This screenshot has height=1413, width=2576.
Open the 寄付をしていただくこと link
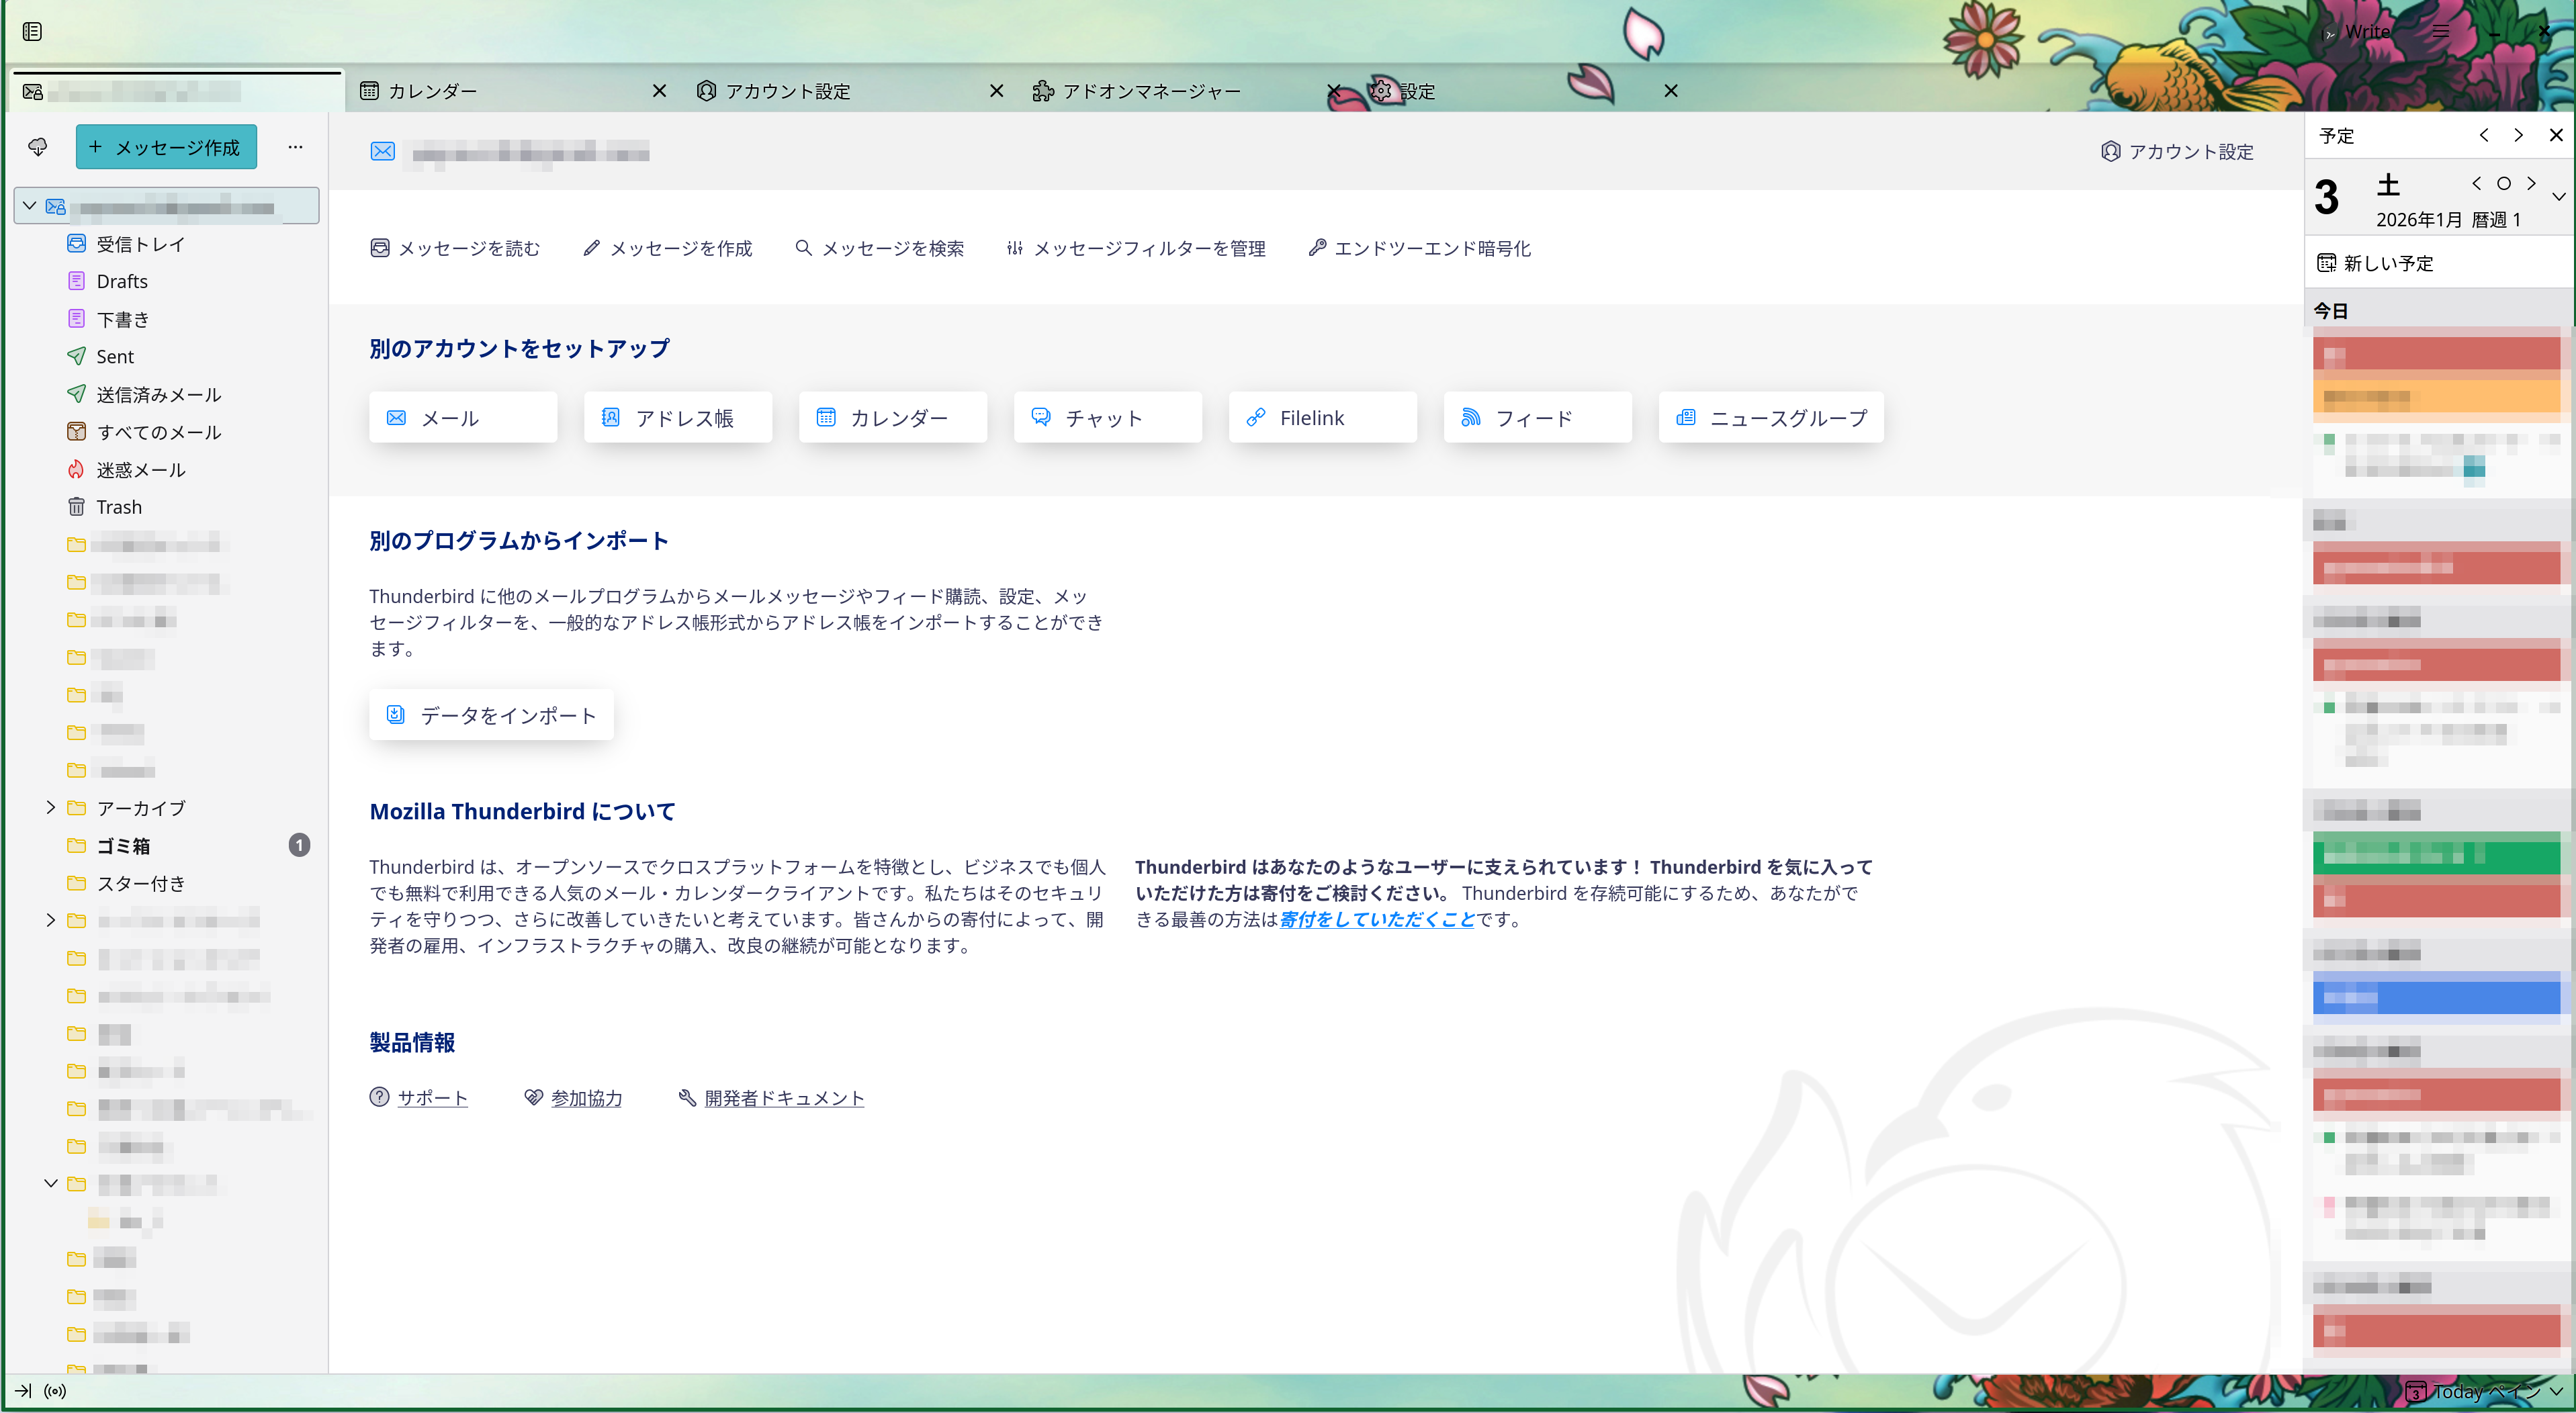point(1376,919)
